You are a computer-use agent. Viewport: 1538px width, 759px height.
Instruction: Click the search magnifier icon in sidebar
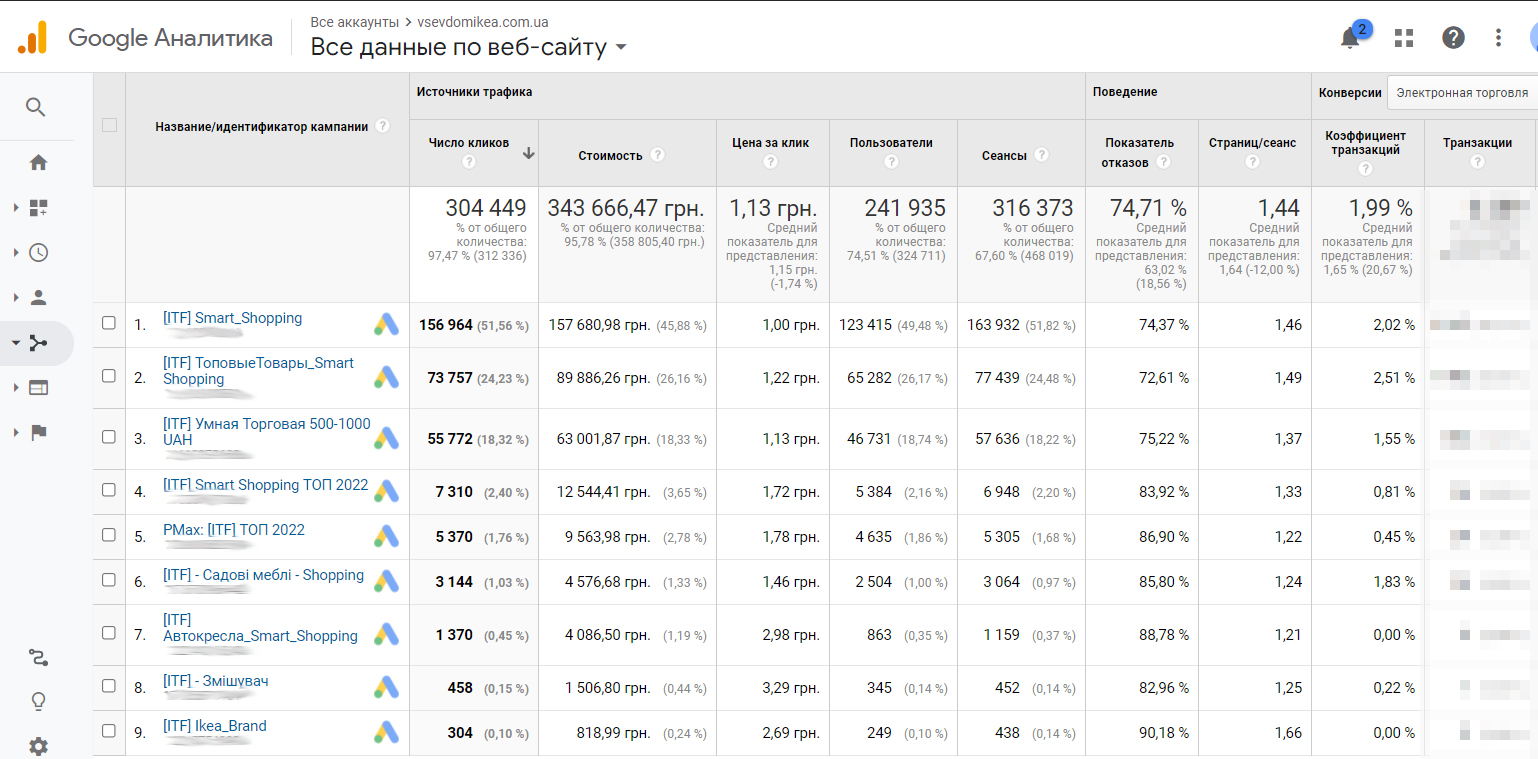click(x=36, y=107)
